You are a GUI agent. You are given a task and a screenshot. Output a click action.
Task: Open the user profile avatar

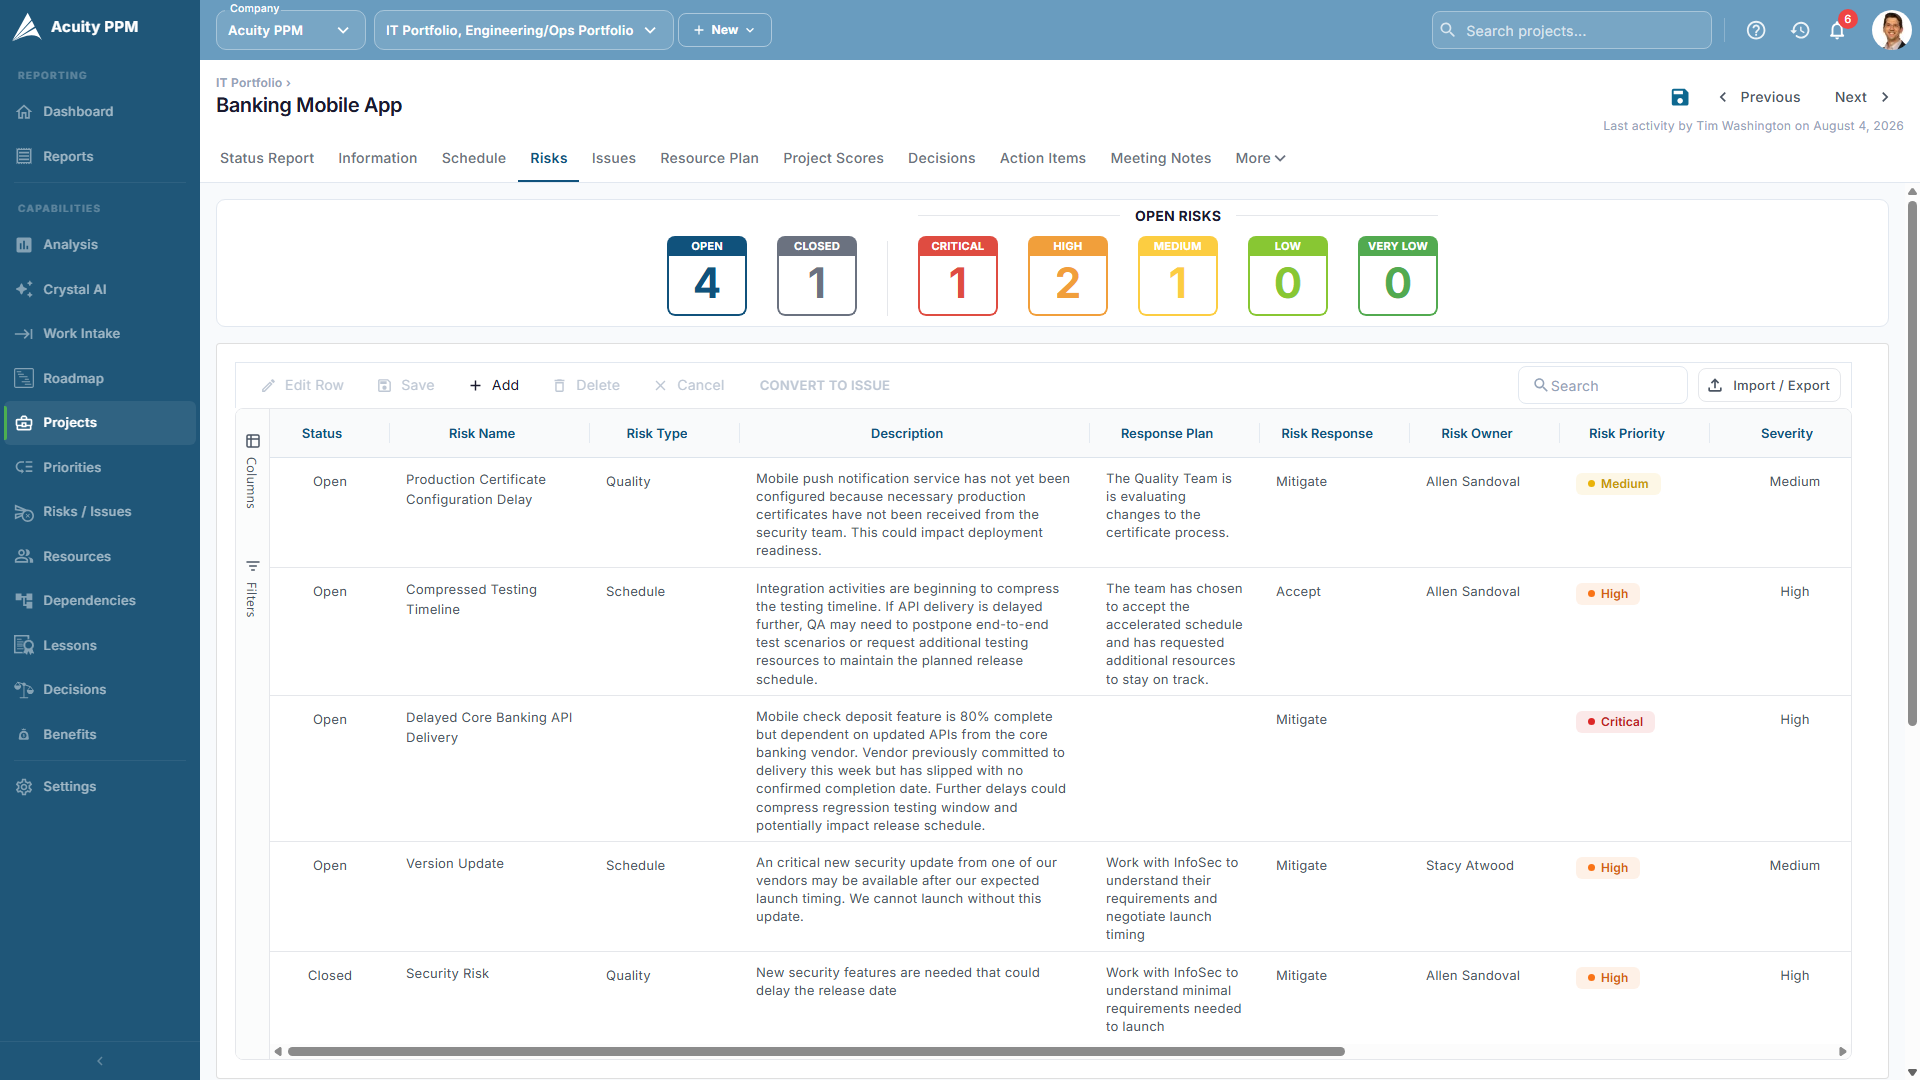tap(1891, 30)
